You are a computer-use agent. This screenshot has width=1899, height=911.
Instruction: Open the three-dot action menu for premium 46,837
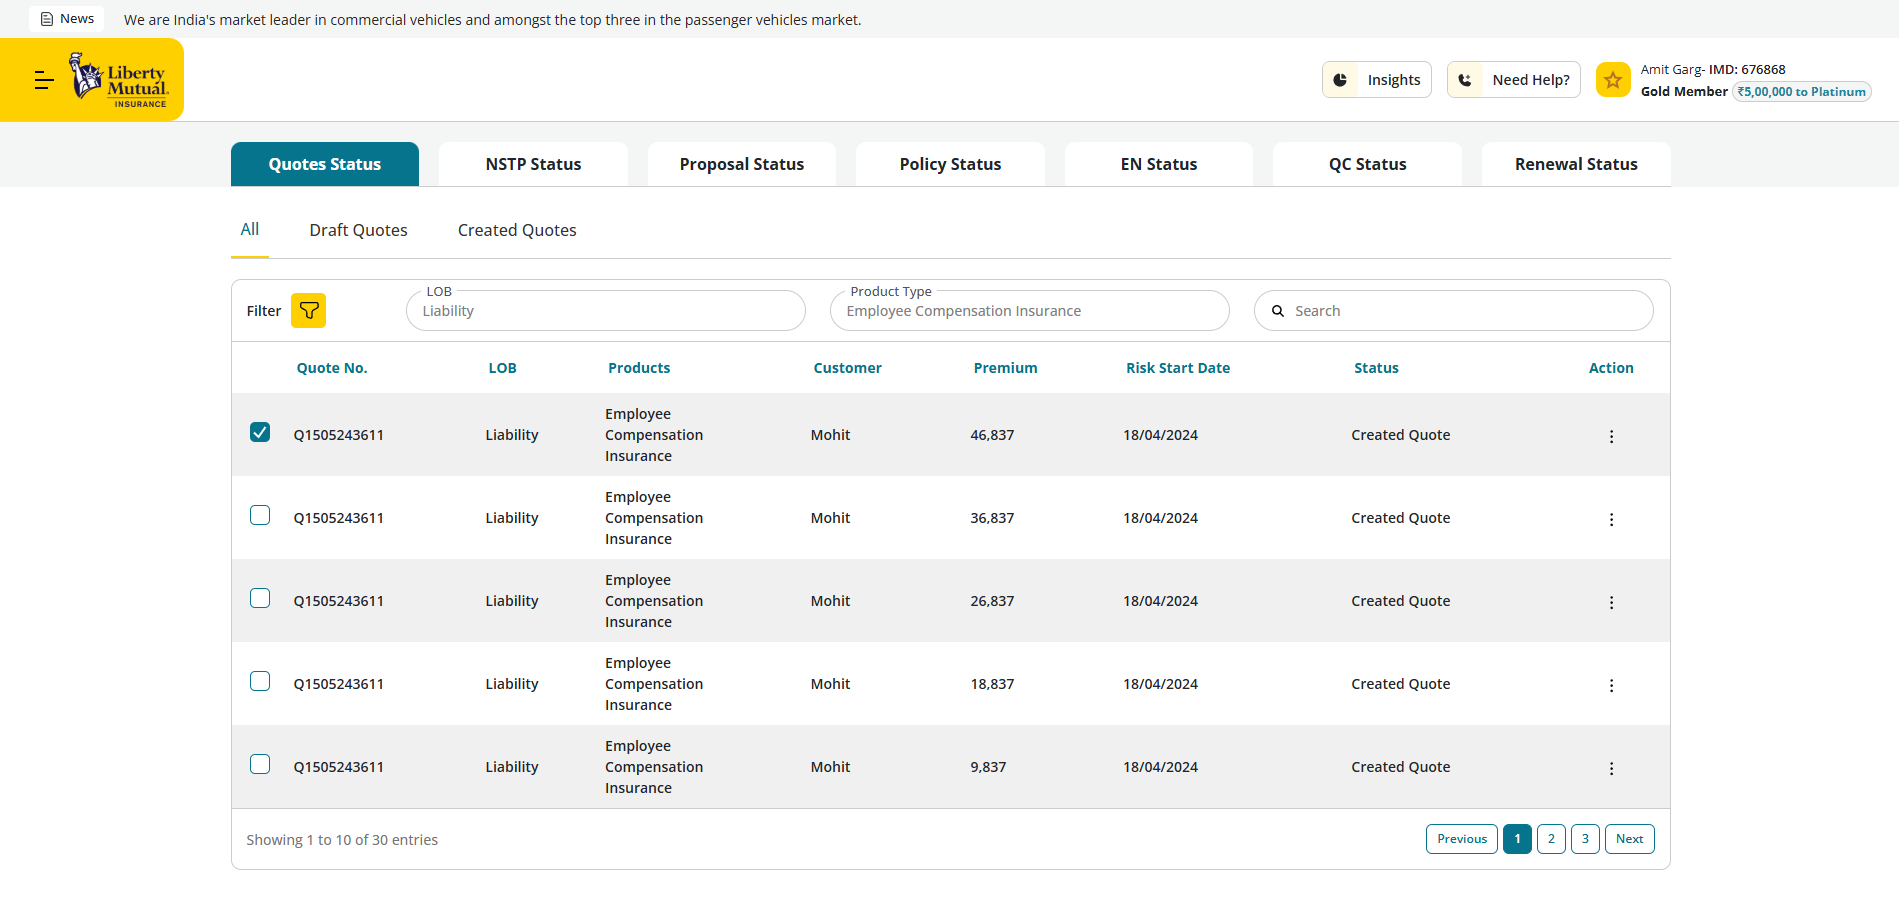pos(1610,436)
